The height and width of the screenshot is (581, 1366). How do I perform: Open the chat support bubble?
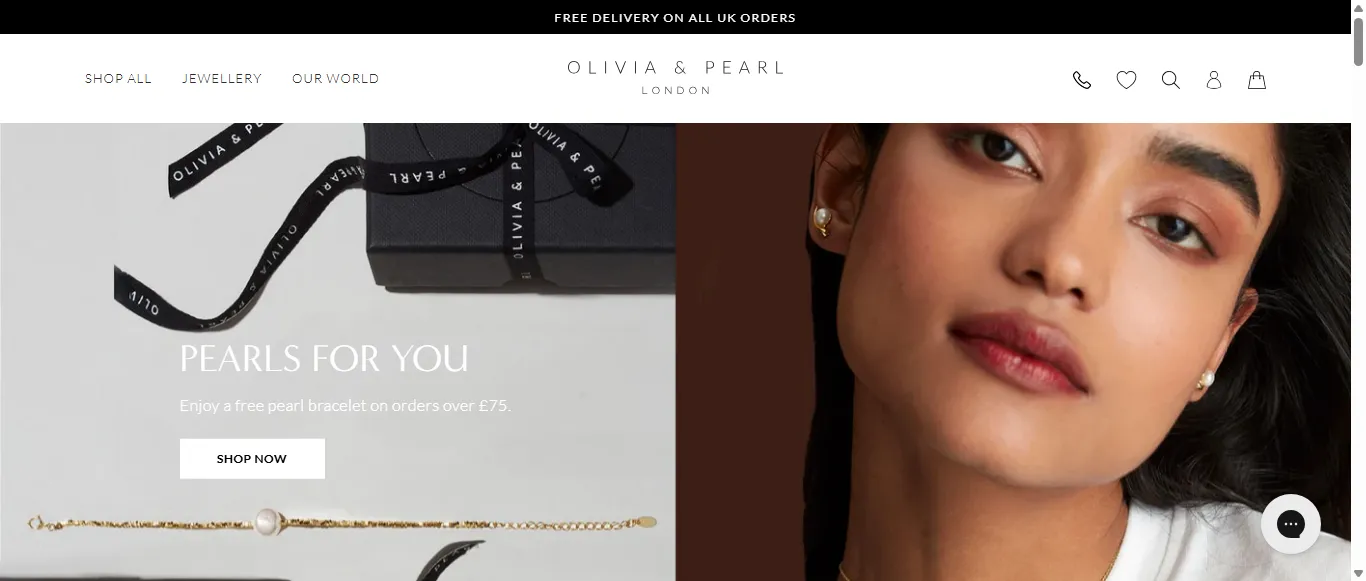[1291, 524]
